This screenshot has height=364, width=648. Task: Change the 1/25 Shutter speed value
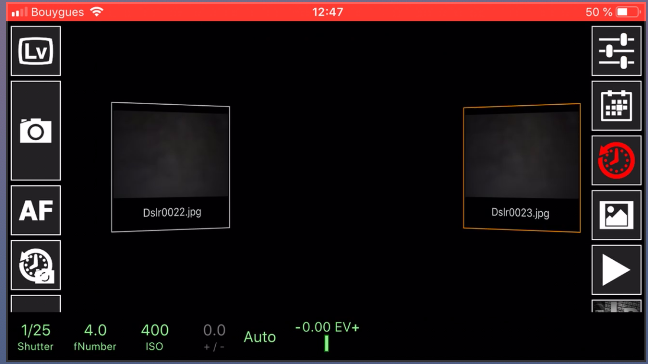[36, 337]
